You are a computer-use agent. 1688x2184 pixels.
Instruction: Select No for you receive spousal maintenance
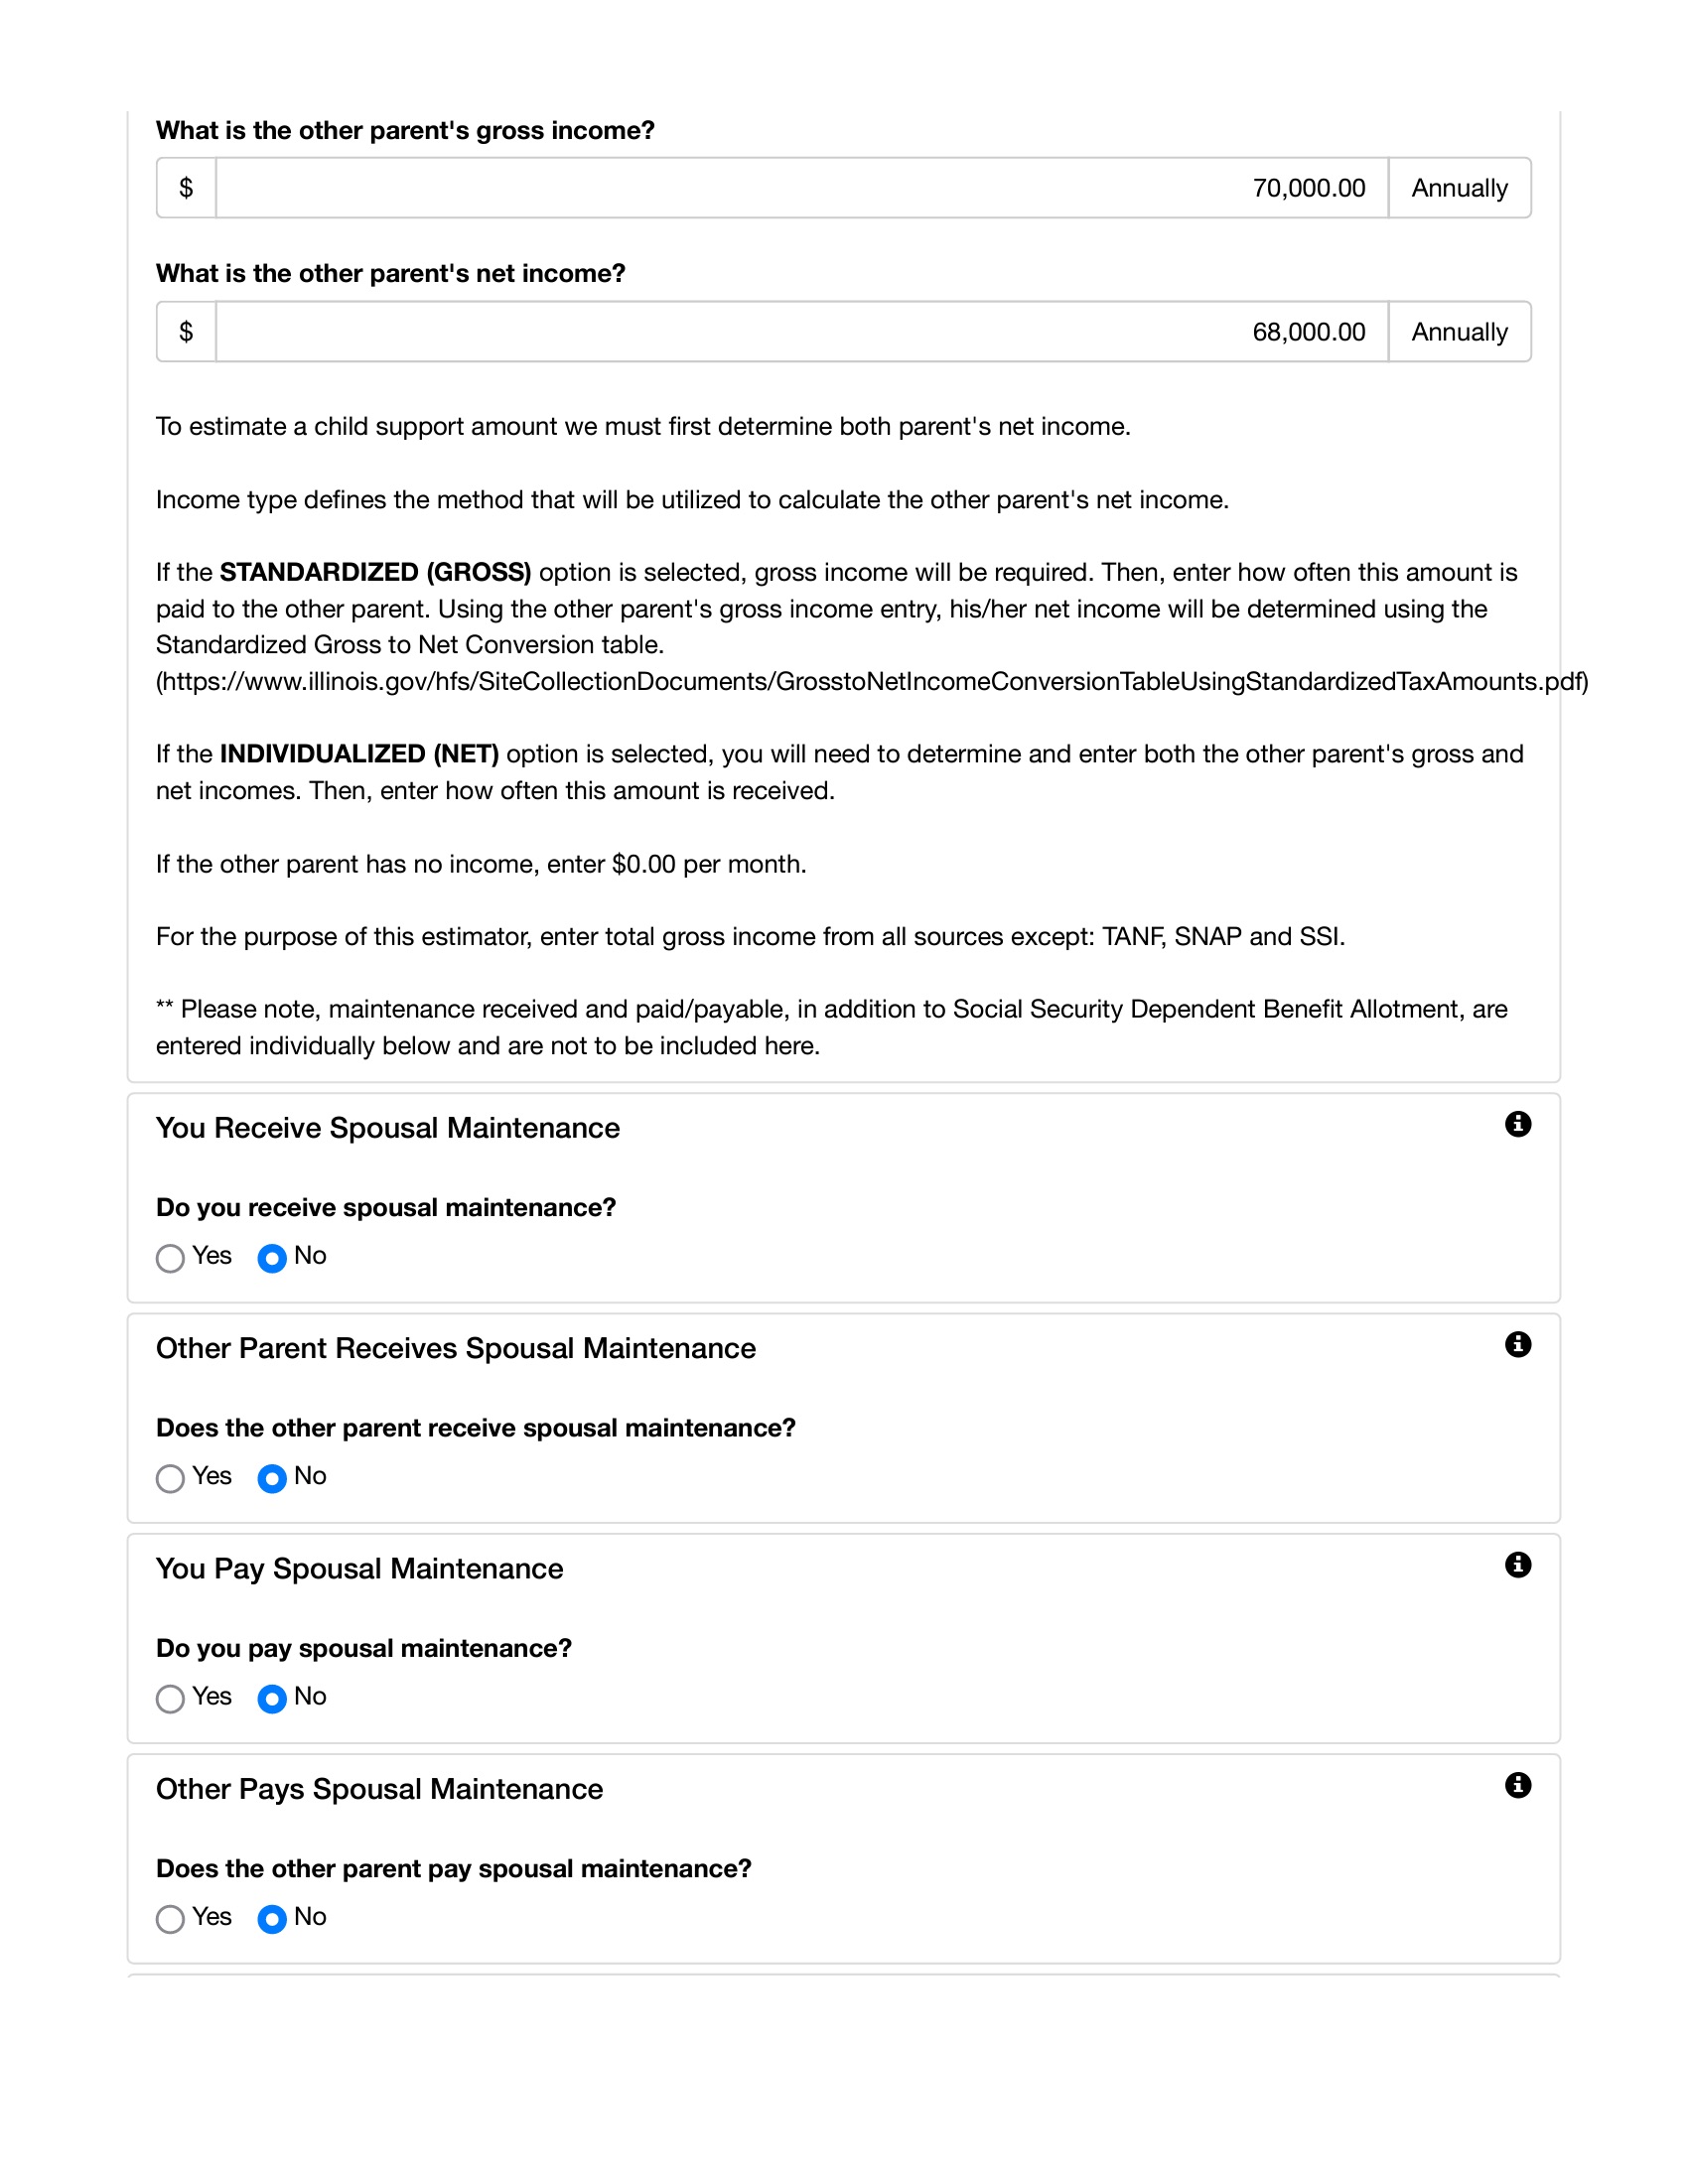(x=272, y=1258)
